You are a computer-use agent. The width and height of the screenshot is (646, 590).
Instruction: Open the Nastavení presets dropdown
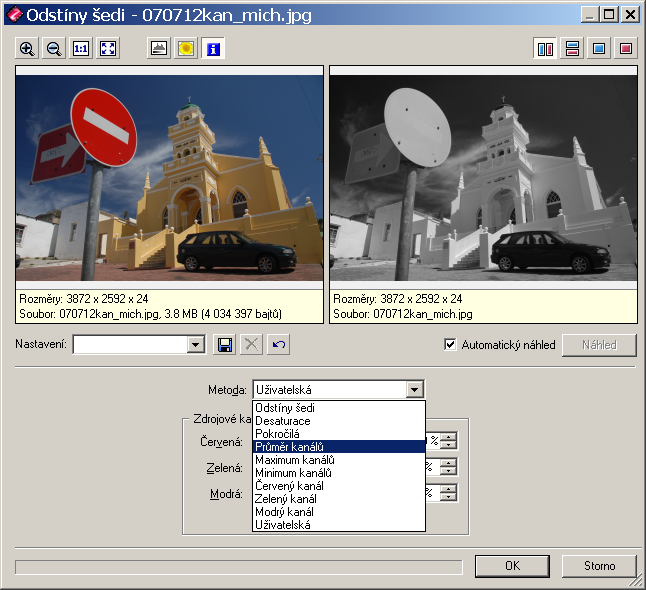(x=196, y=345)
